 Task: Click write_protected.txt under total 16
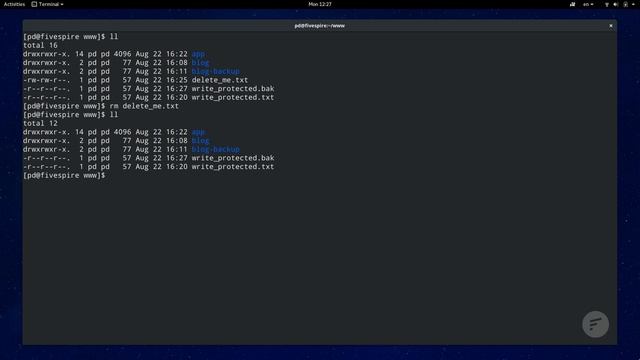(x=233, y=98)
